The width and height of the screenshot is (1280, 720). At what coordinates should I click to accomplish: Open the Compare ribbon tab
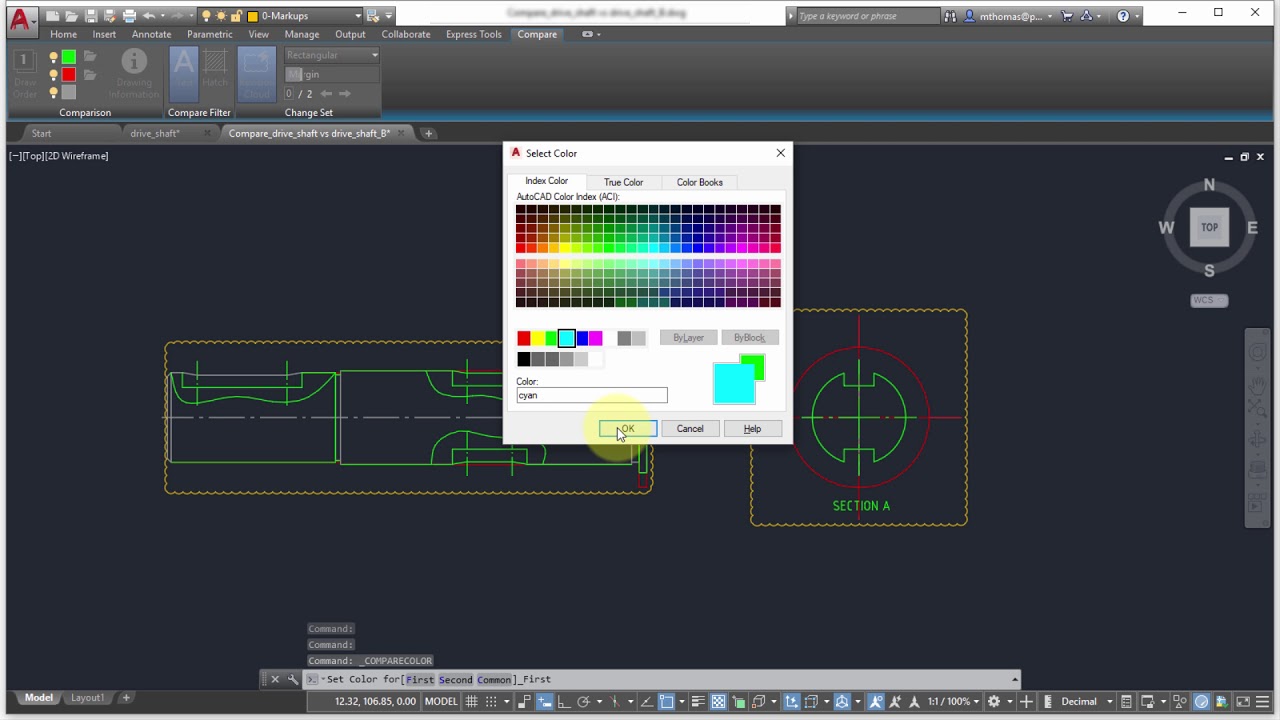pos(537,34)
